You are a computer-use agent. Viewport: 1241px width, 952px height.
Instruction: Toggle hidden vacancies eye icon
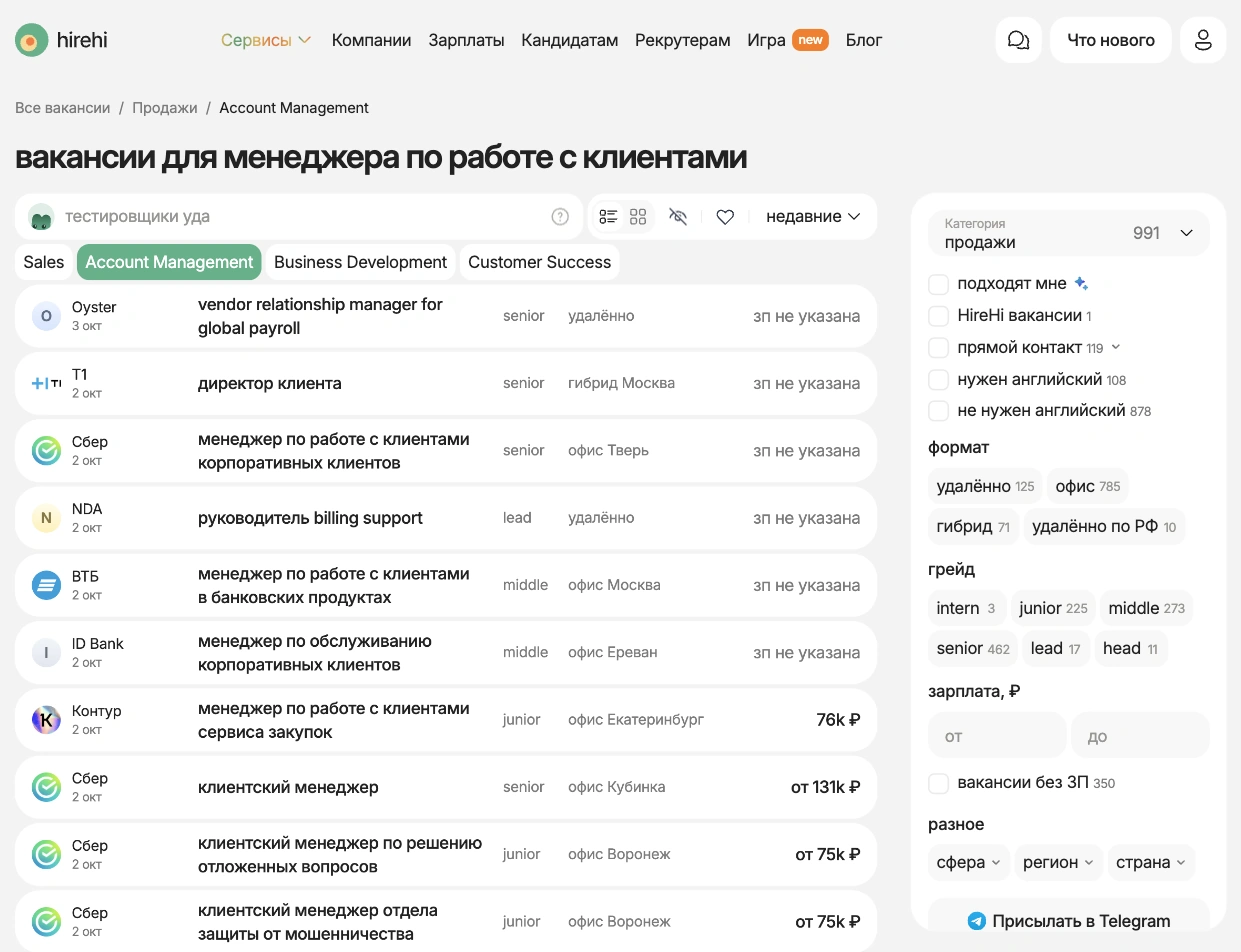(x=678, y=216)
